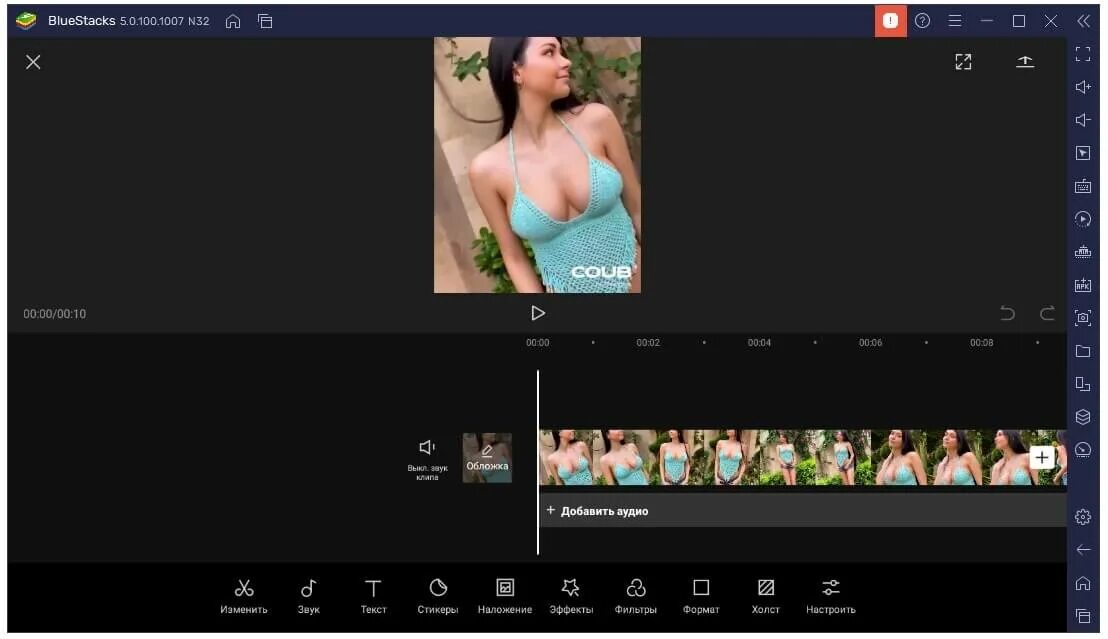This screenshot has width=1108, height=639.
Task: Click Android home button in sidebar
Action: [x=1083, y=583]
